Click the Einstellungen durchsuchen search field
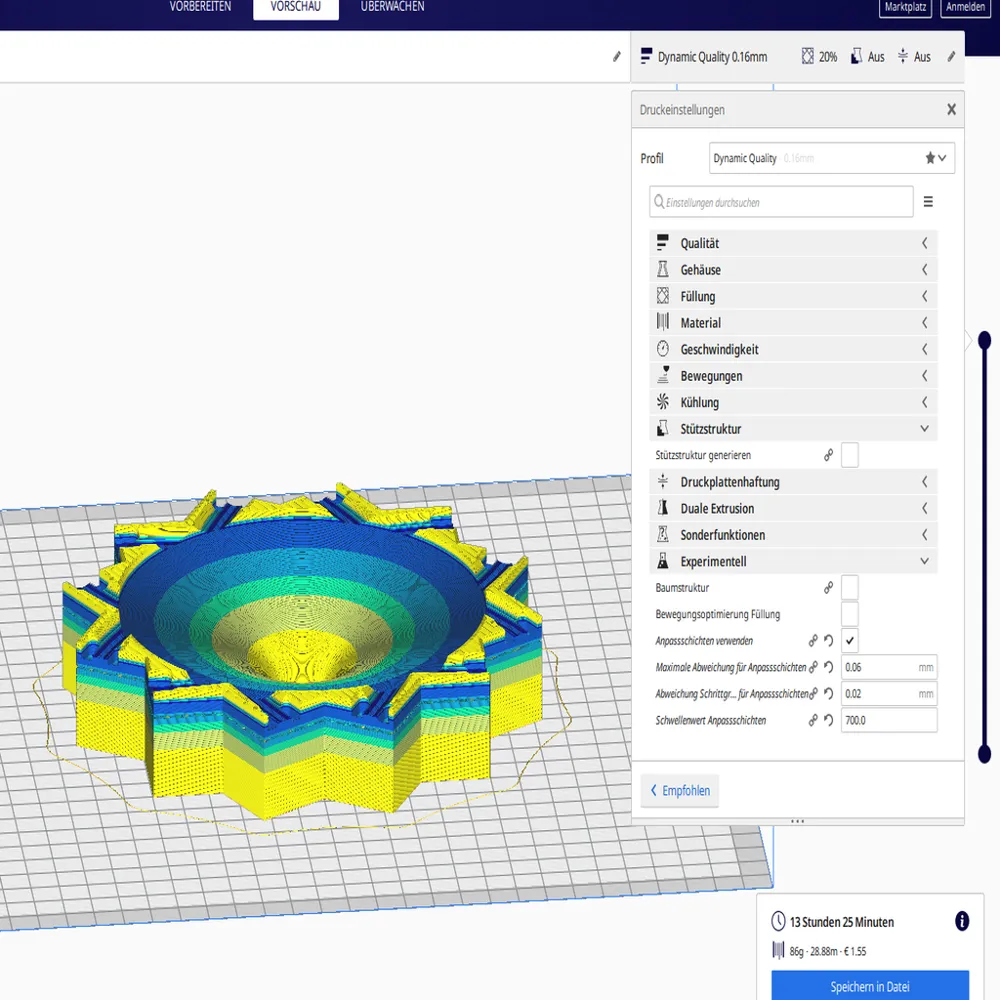Viewport: 1000px width, 1000px height. click(x=780, y=201)
